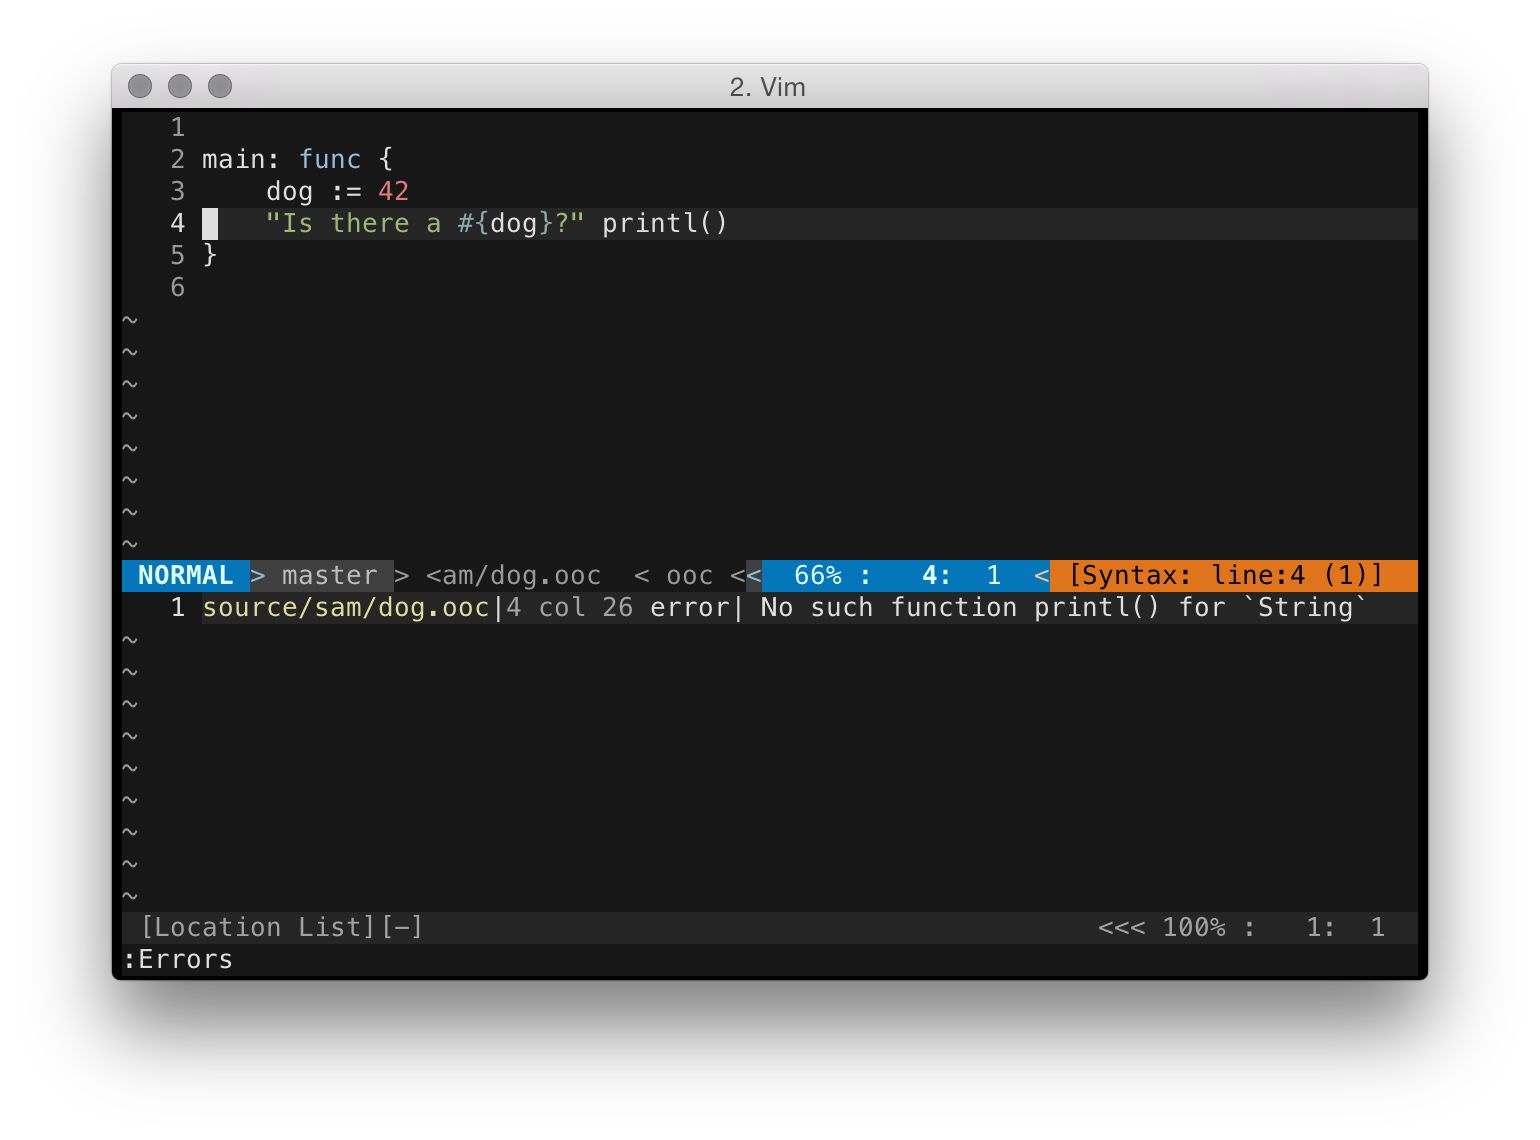Click the [Location List][-] status label
Image resolution: width=1540 pixels, height=1140 pixels.
click(281, 927)
